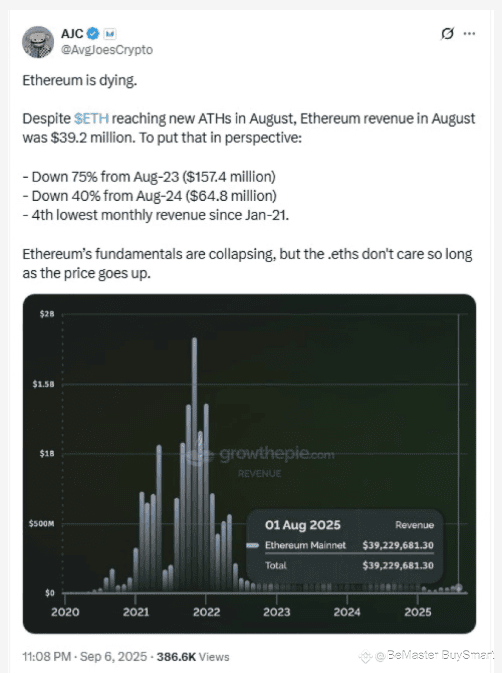Image resolution: width=502 pixels, height=673 pixels.
Task: Click the BeMaster BuySmart watermark logo
Action: tap(427, 655)
